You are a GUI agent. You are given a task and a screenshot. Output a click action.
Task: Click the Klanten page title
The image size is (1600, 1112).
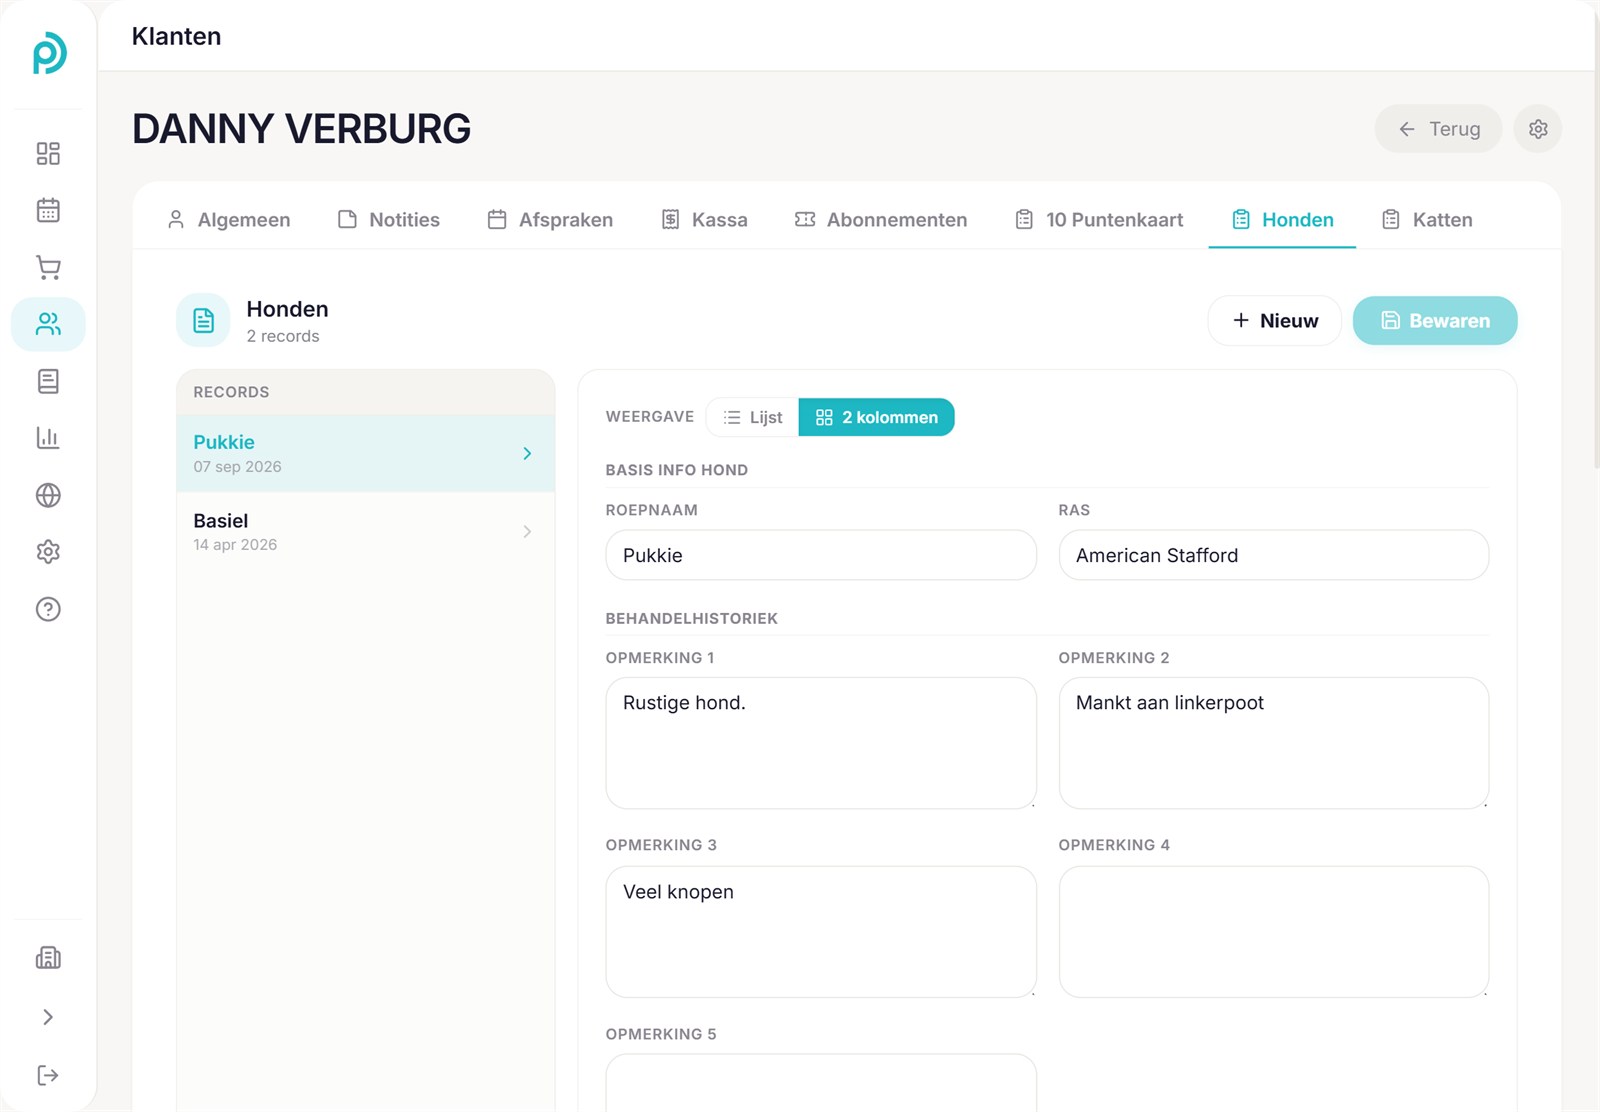tap(176, 36)
